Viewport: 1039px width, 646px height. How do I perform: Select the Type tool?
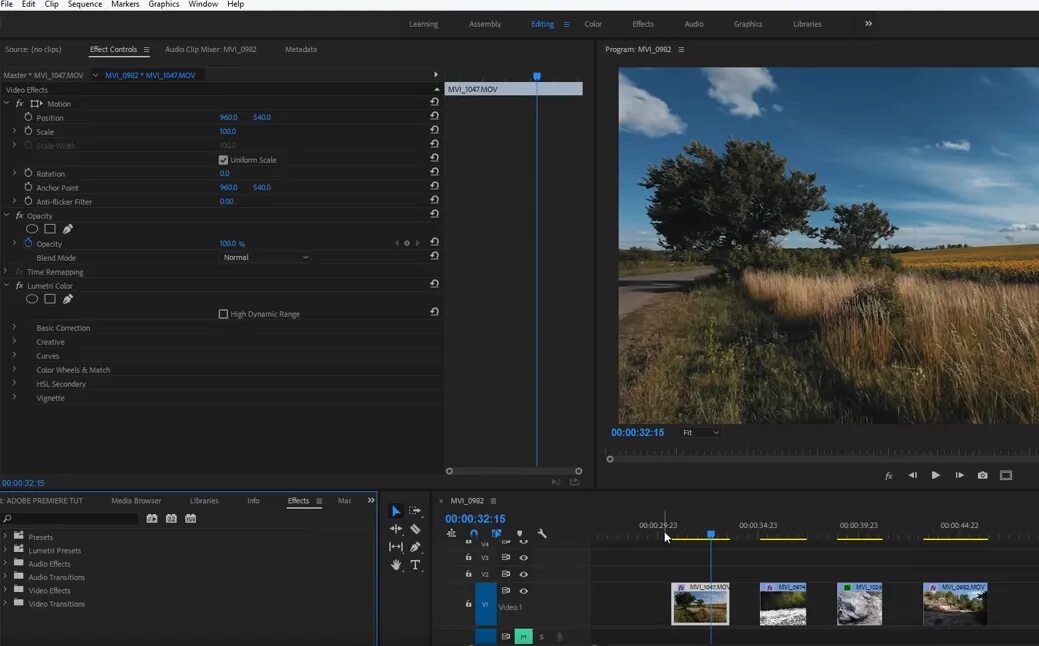pyautogui.click(x=415, y=565)
